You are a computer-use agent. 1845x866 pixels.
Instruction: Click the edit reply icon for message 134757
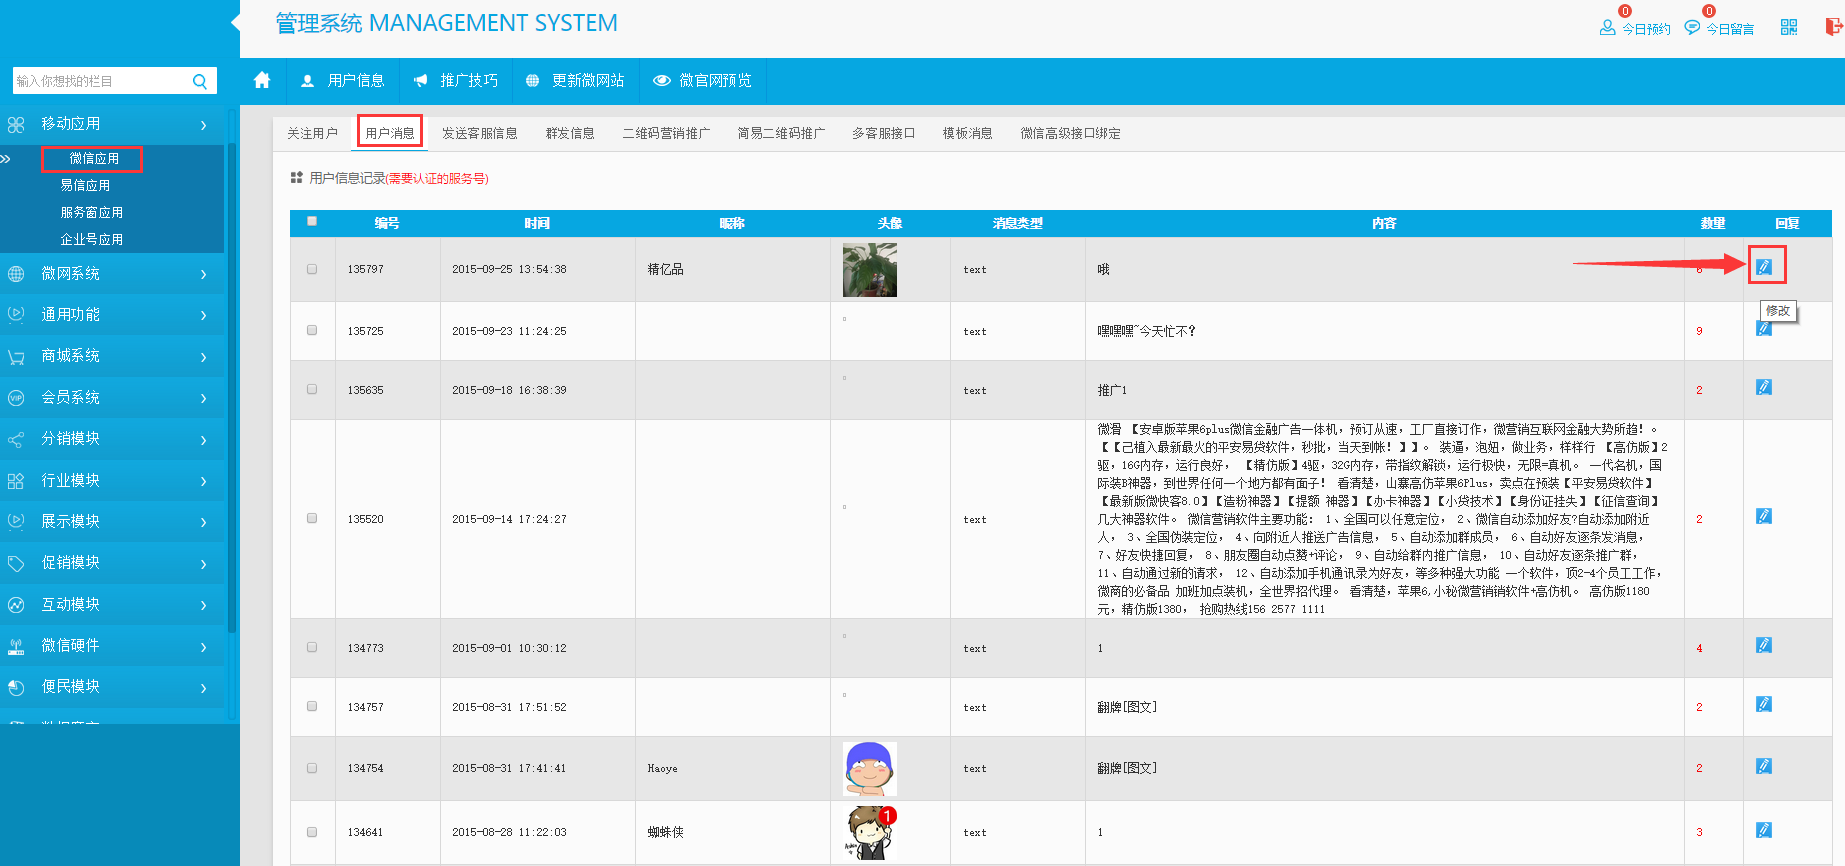[1764, 704]
